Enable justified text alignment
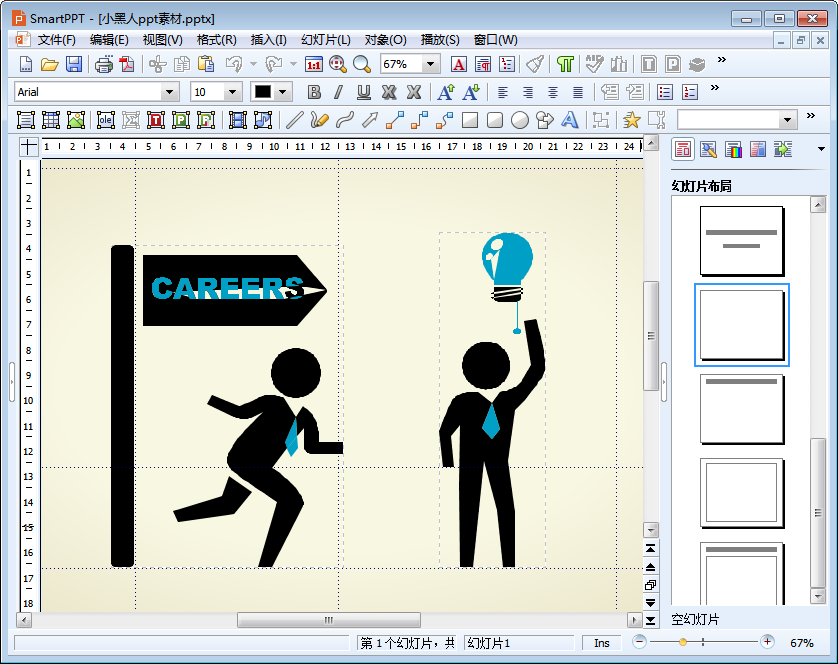The image size is (838, 664). [578, 92]
